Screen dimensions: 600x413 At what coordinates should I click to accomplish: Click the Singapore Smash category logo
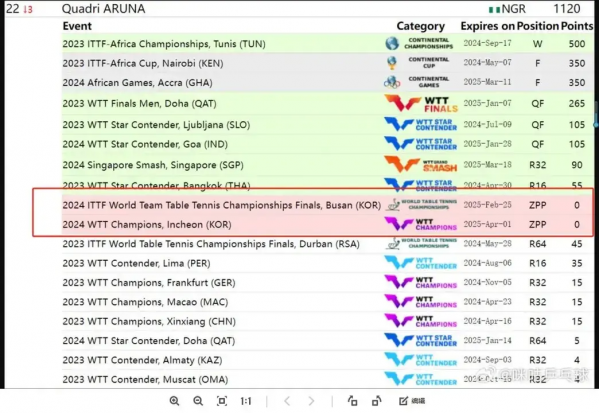(420, 164)
